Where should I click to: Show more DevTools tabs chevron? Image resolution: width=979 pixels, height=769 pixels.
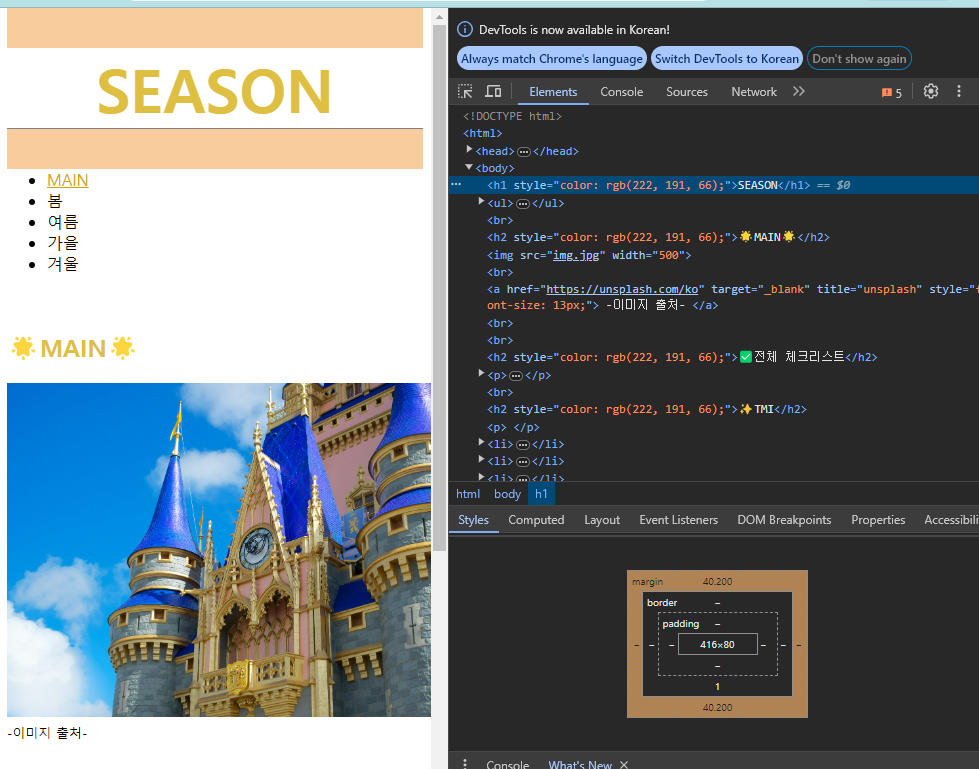click(799, 92)
